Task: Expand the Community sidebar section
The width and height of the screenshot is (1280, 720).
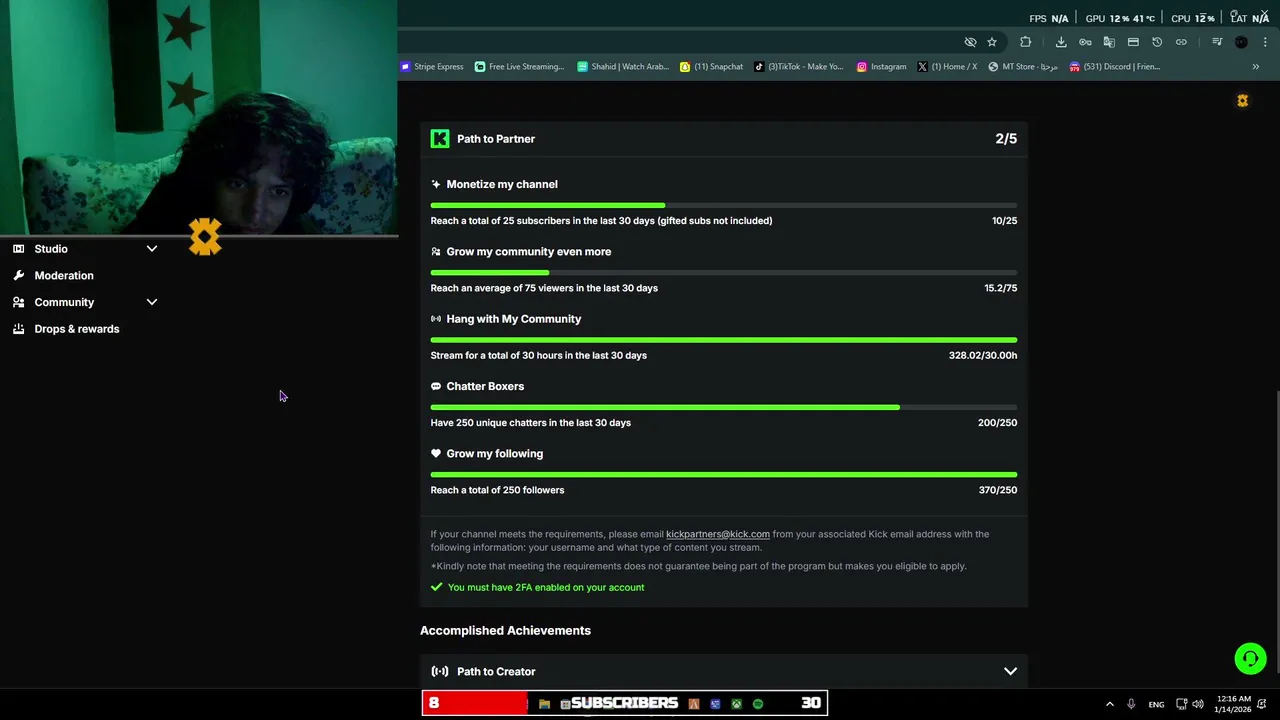Action: 152,302
